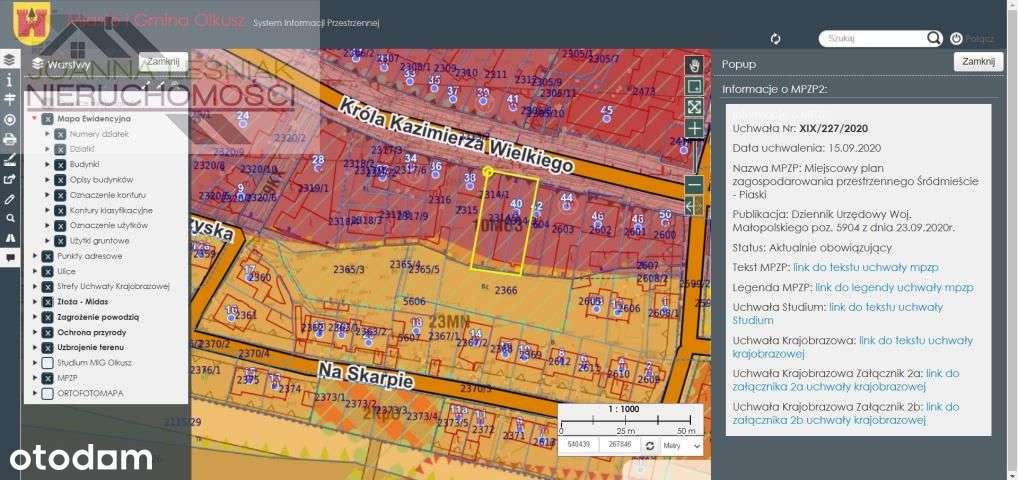Click into the Szukaj search field

point(870,38)
